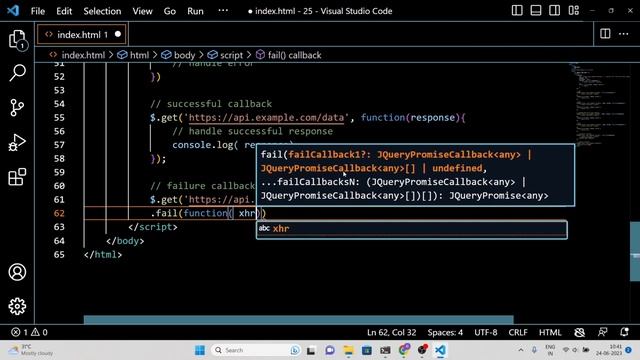Open the Chrome taskbar icon
The width and height of the screenshot is (640, 360).
[x=404, y=350]
